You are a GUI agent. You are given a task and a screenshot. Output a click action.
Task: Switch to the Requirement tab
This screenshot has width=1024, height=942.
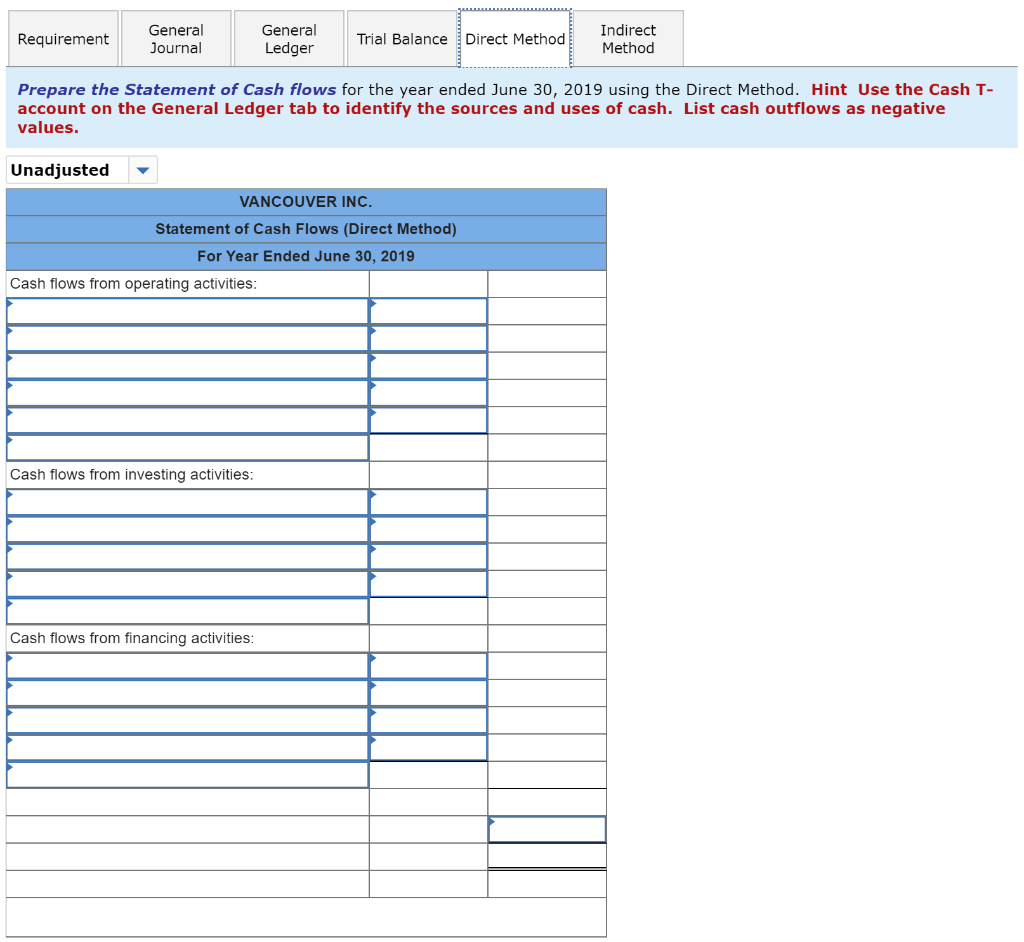[63, 38]
